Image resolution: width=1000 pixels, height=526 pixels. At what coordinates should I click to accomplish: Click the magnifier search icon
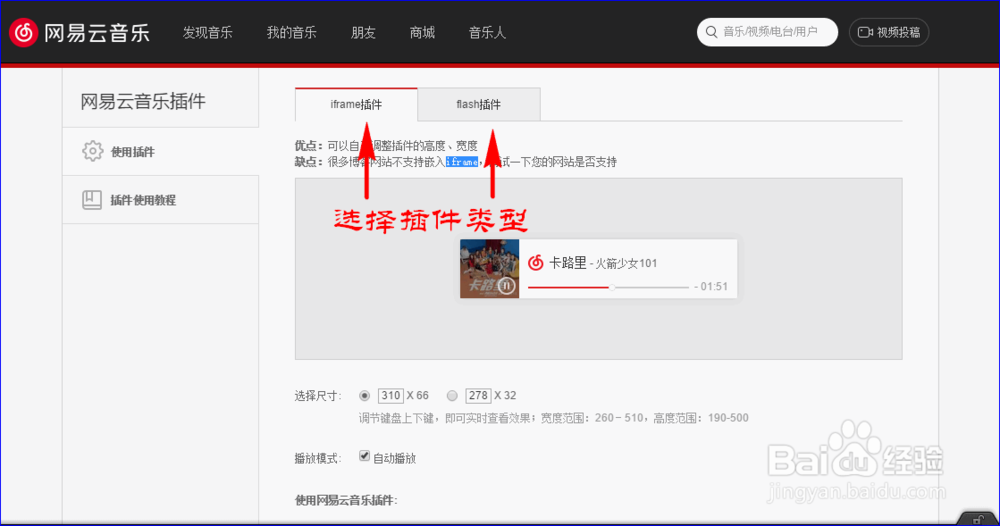point(711,32)
